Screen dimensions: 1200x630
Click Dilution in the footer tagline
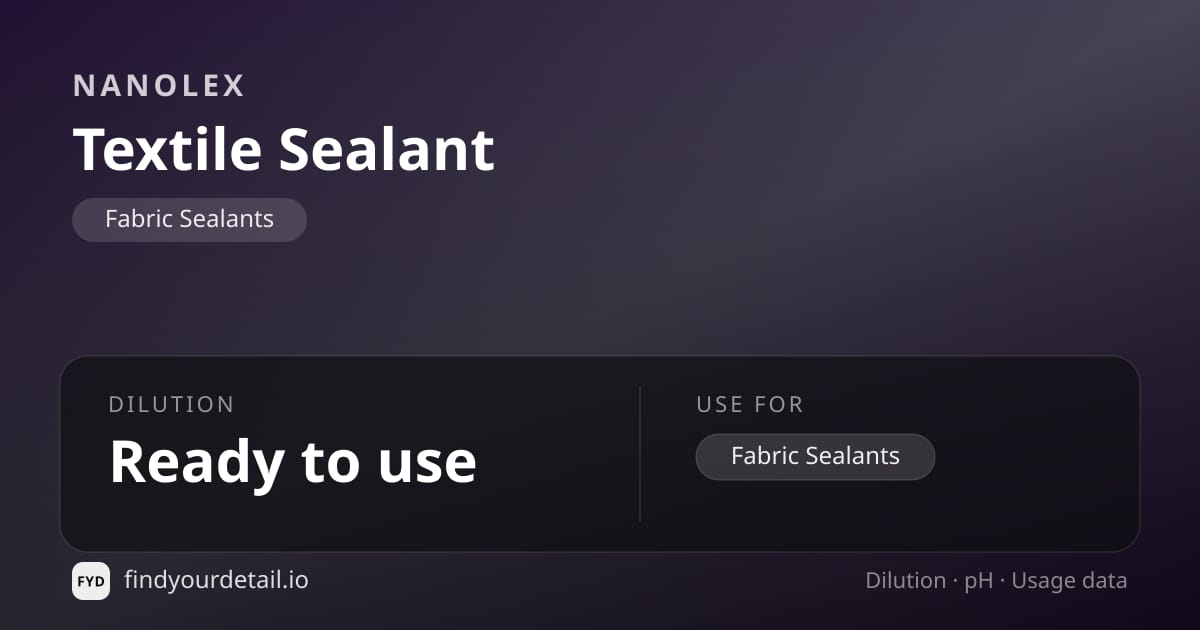pos(906,581)
